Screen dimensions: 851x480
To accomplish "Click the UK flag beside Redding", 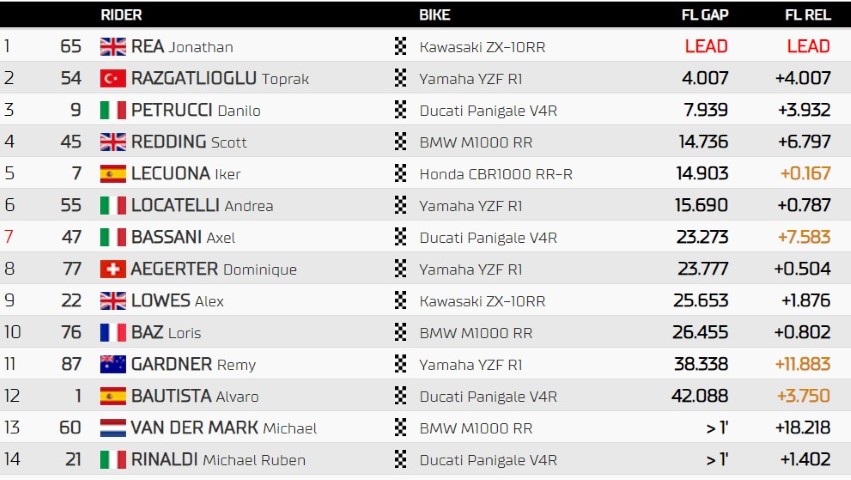I will tap(113, 142).
